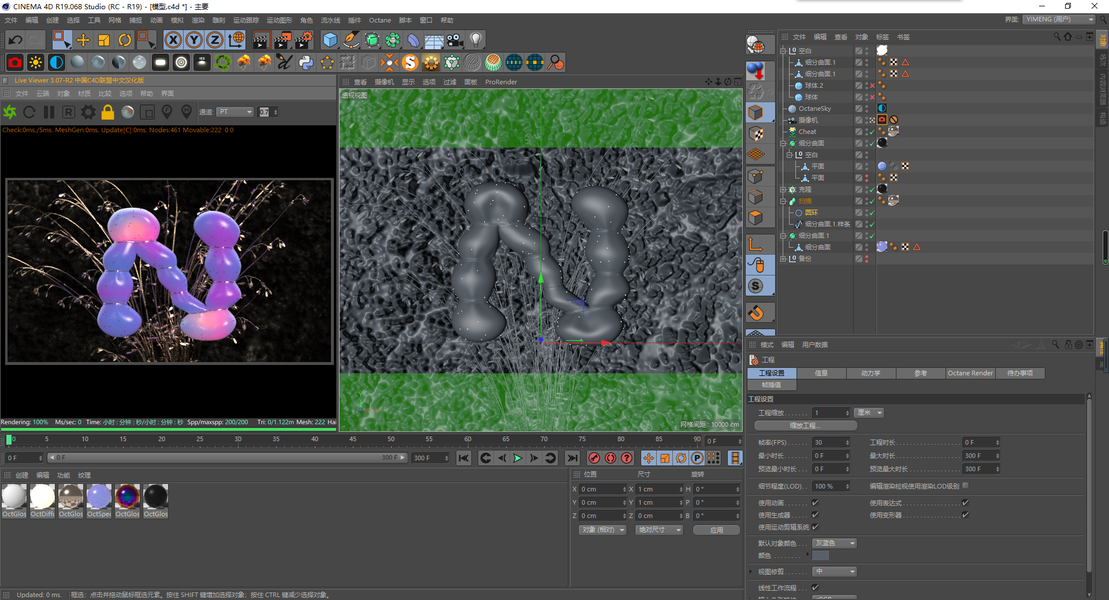The width and height of the screenshot is (1109, 600).
Task: Select the Rotate tool icon
Action: tap(124, 40)
